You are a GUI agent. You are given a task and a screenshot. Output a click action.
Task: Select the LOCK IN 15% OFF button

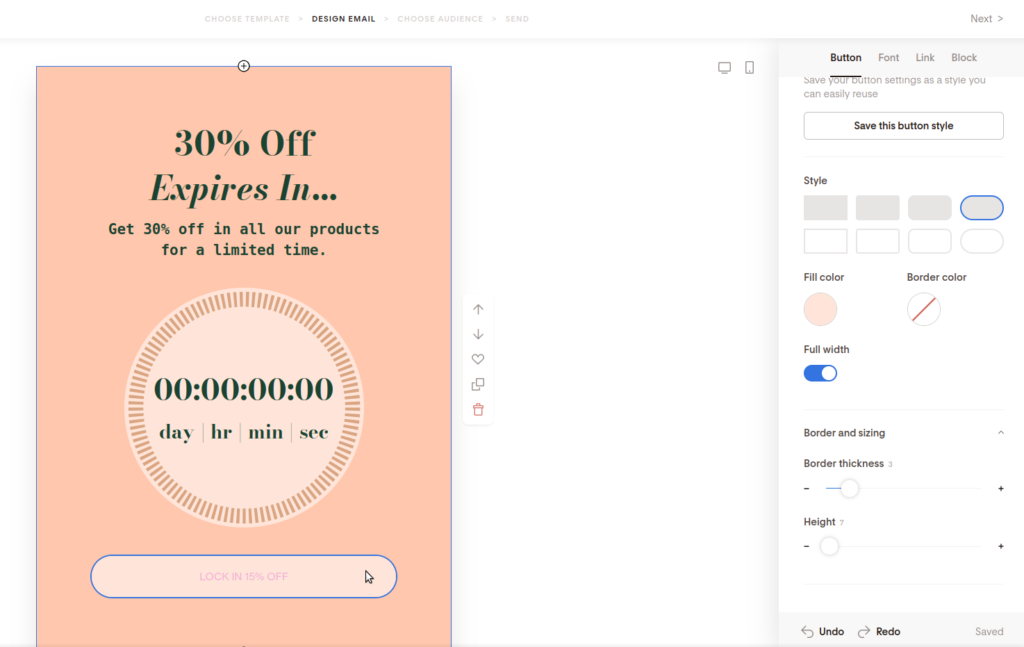244,576
